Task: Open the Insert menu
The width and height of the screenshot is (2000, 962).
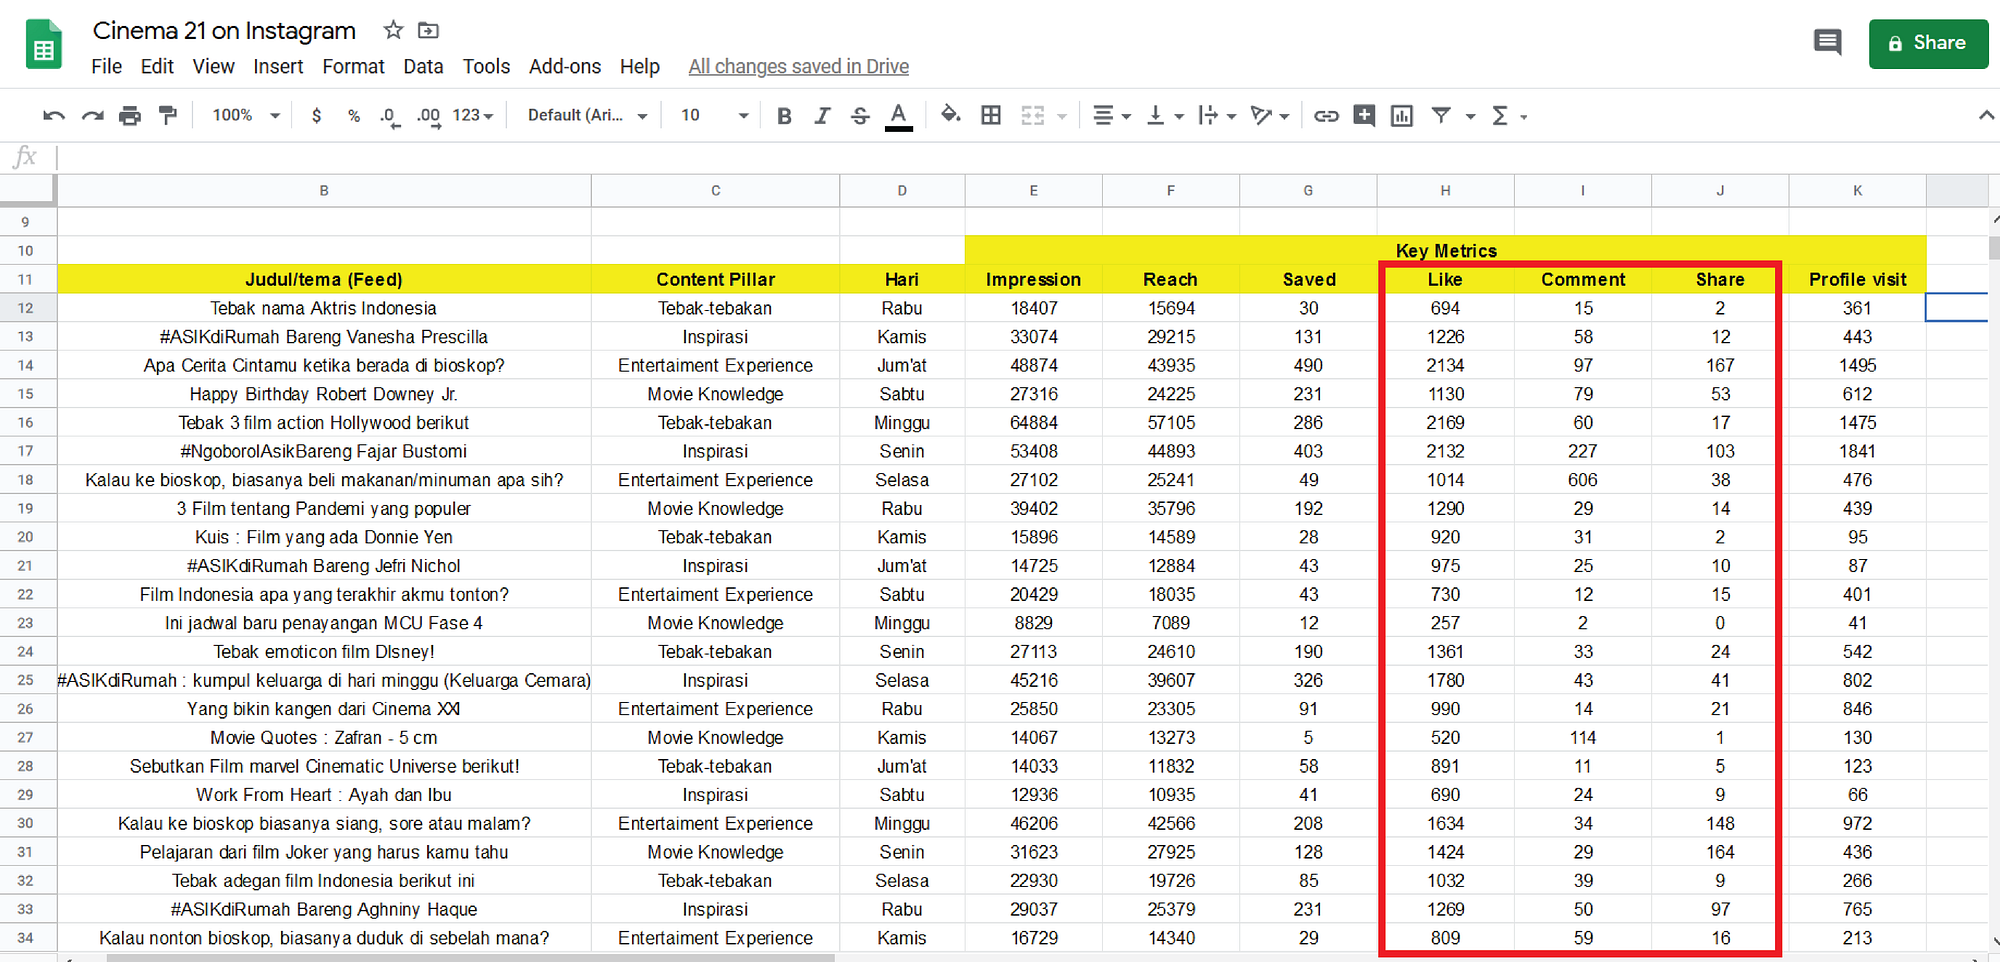Action: 278,67
